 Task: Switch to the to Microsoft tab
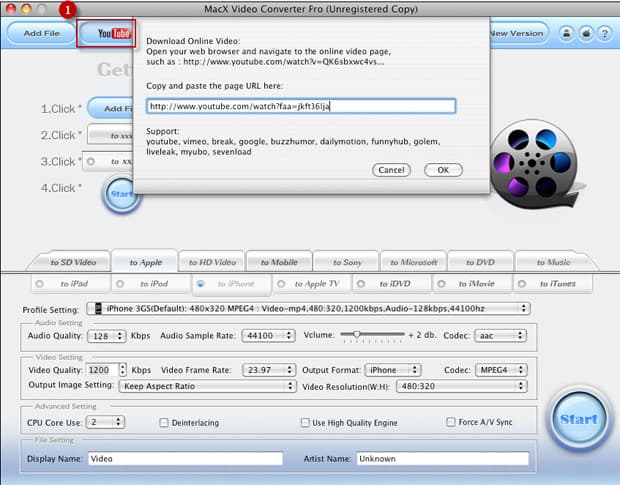click(414, 262)
